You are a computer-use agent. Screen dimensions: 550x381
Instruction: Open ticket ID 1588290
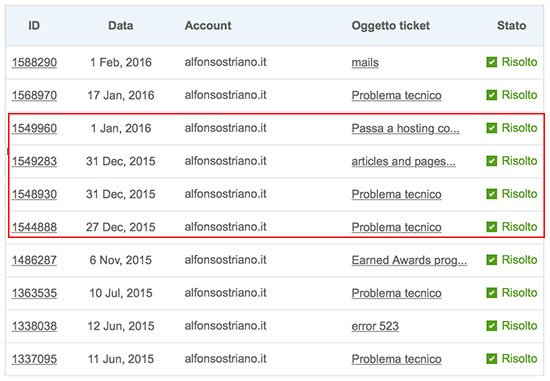pyautogui.click(x=34, y=62)
